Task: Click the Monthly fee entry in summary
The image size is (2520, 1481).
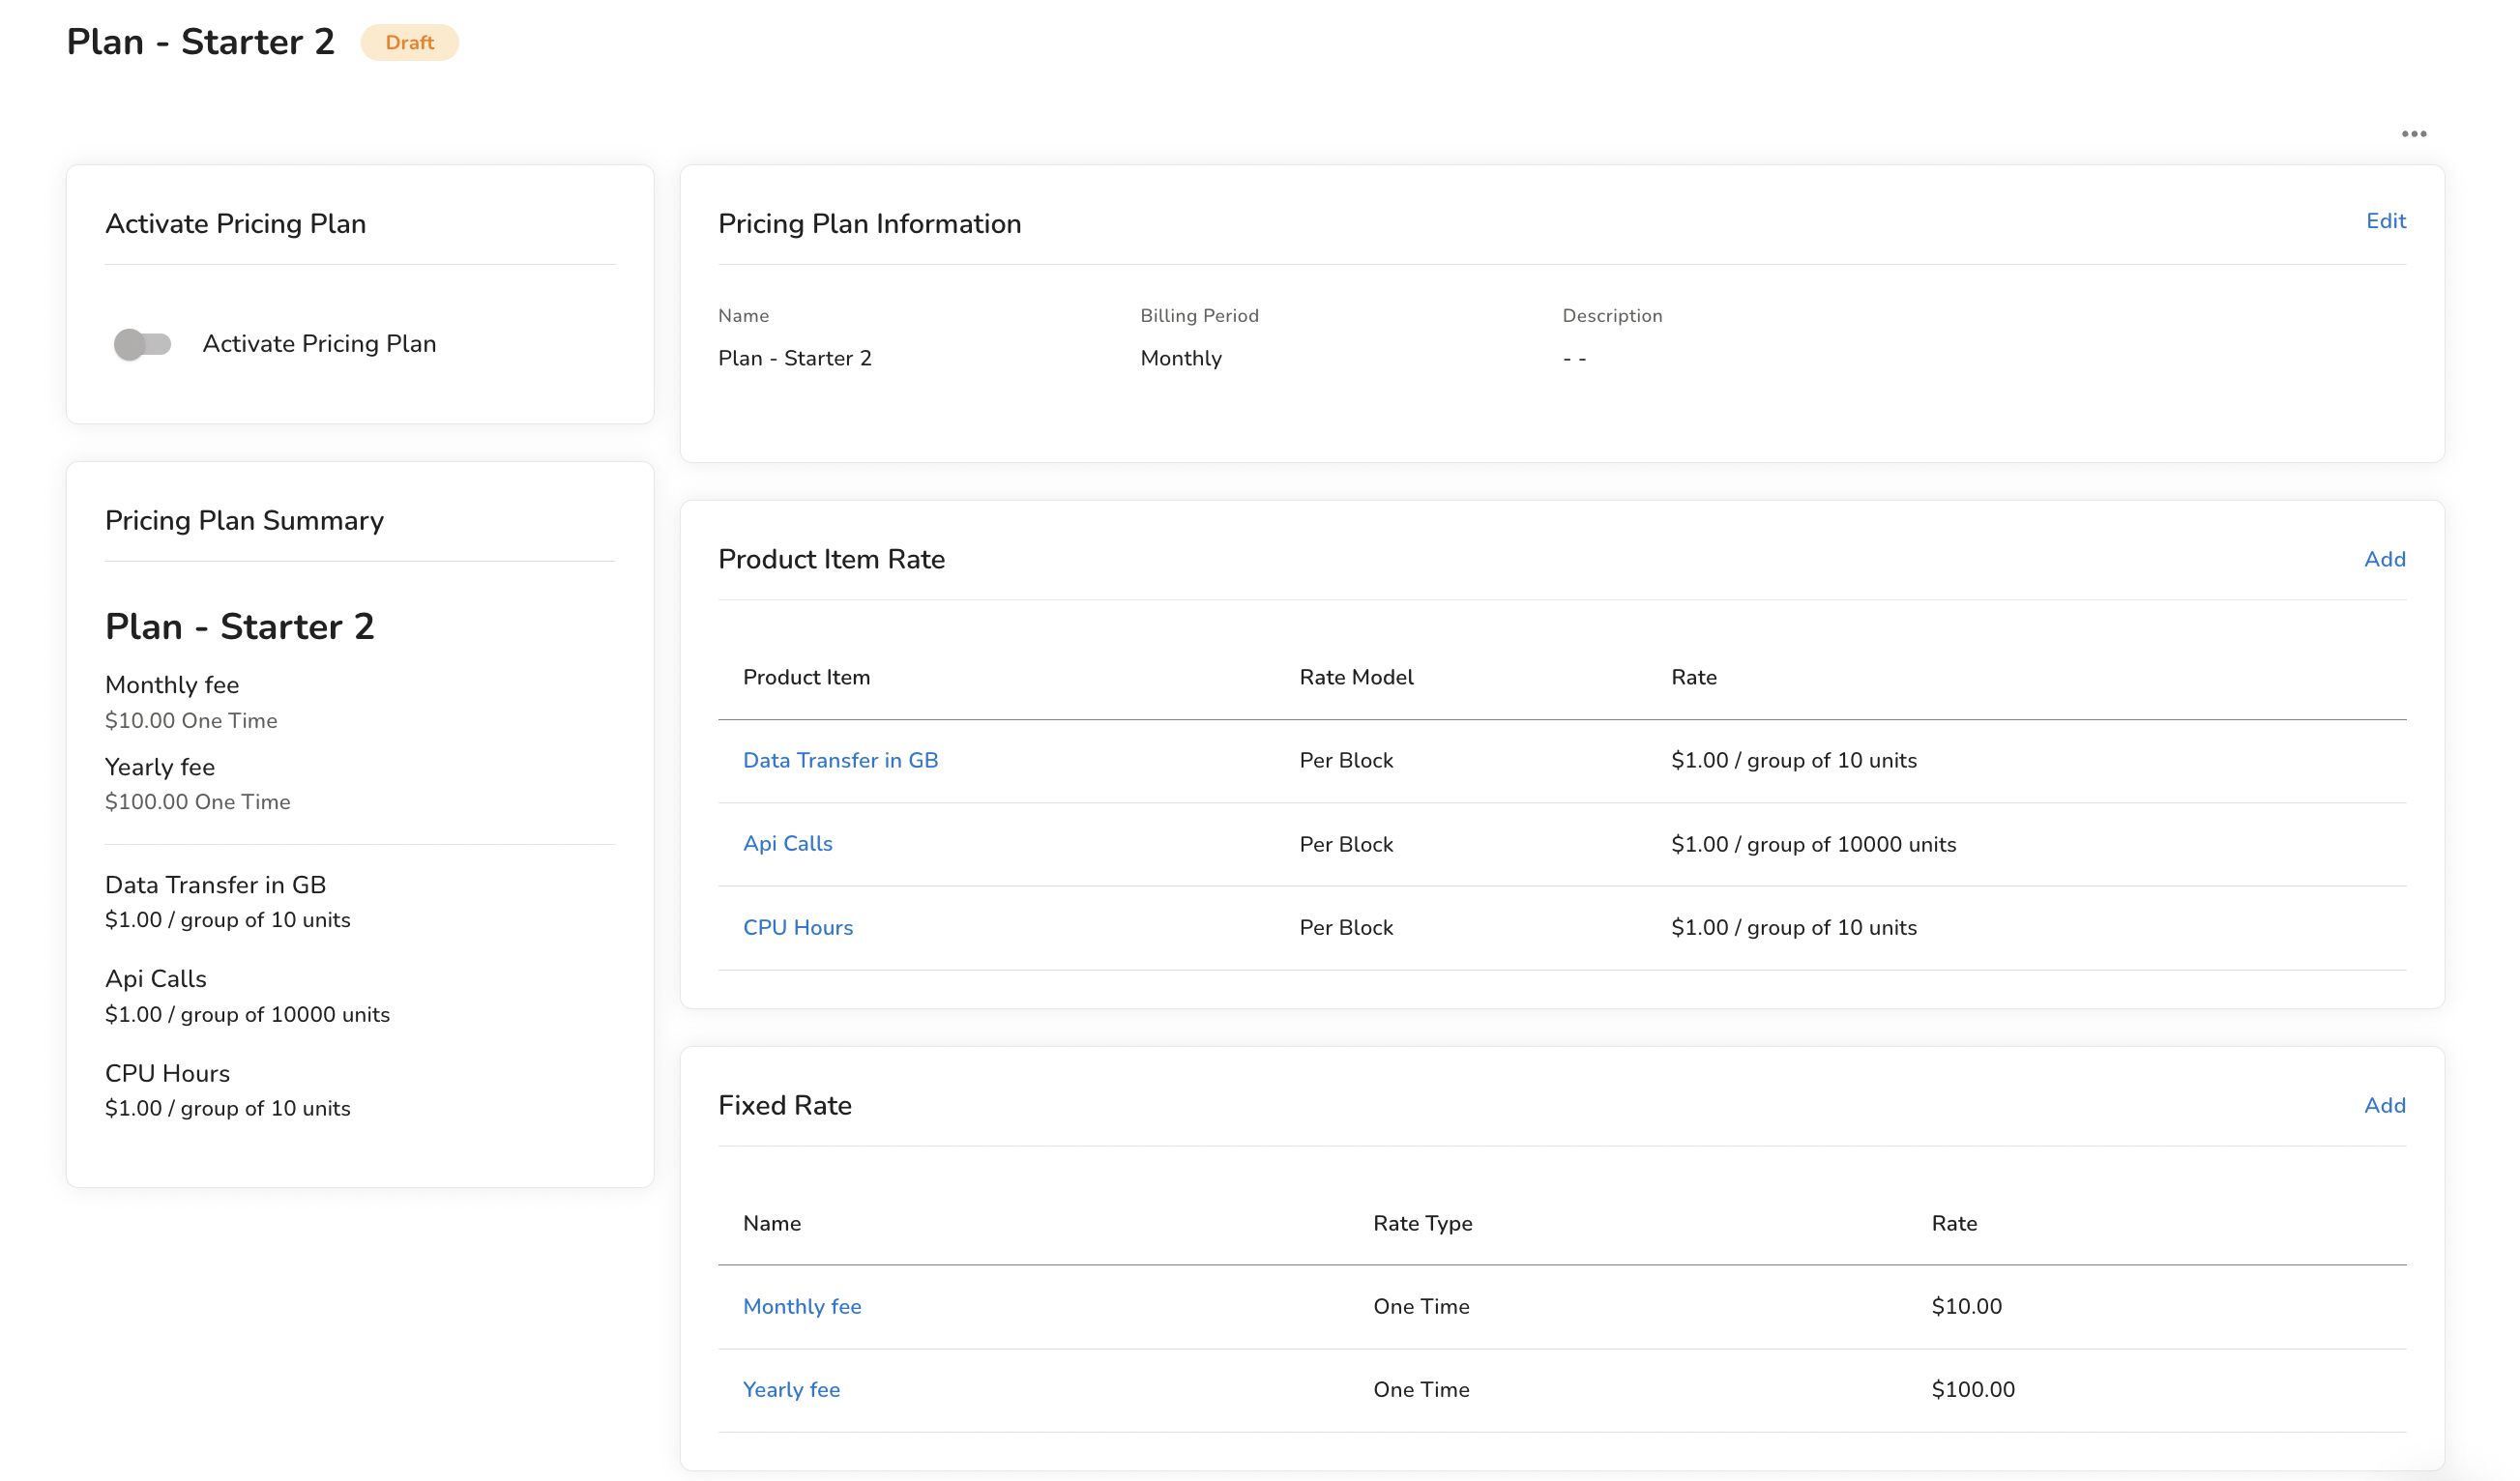Action: click(x=172, y=685)
